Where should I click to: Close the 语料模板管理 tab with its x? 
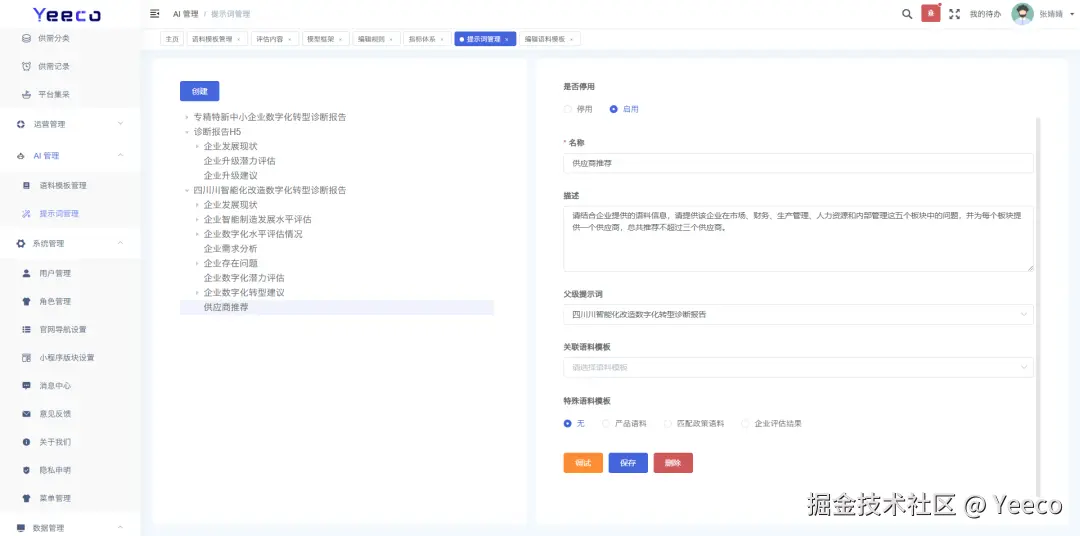tap(238, 39)
